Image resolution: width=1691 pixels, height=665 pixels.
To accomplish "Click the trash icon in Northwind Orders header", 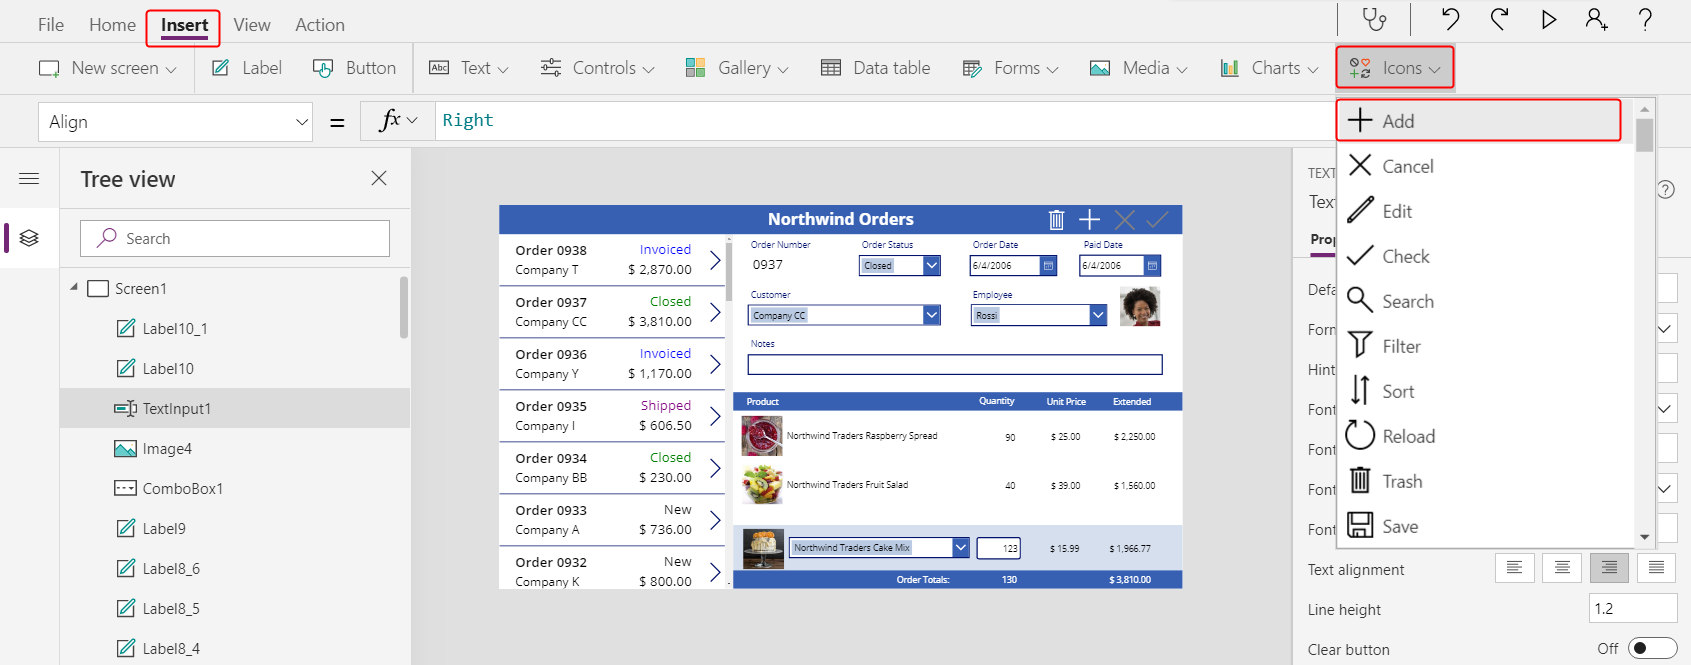I will tap(1056, 220).
